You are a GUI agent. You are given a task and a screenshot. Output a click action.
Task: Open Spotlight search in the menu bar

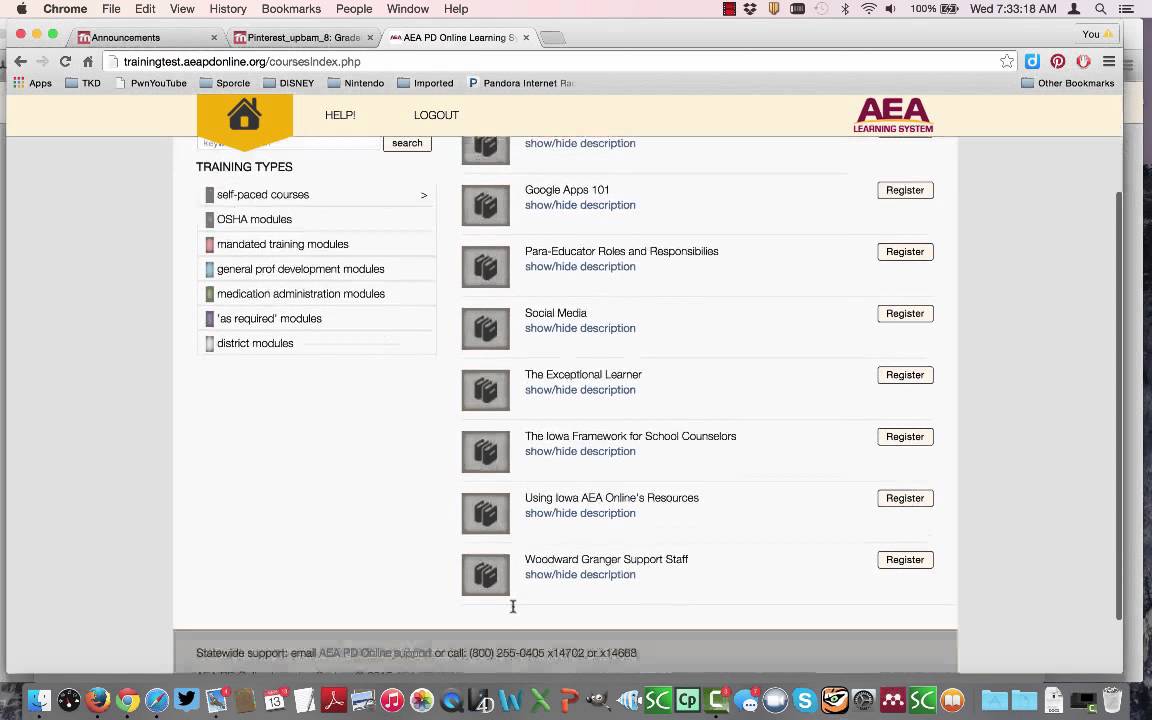click(x=1100, y=9)
